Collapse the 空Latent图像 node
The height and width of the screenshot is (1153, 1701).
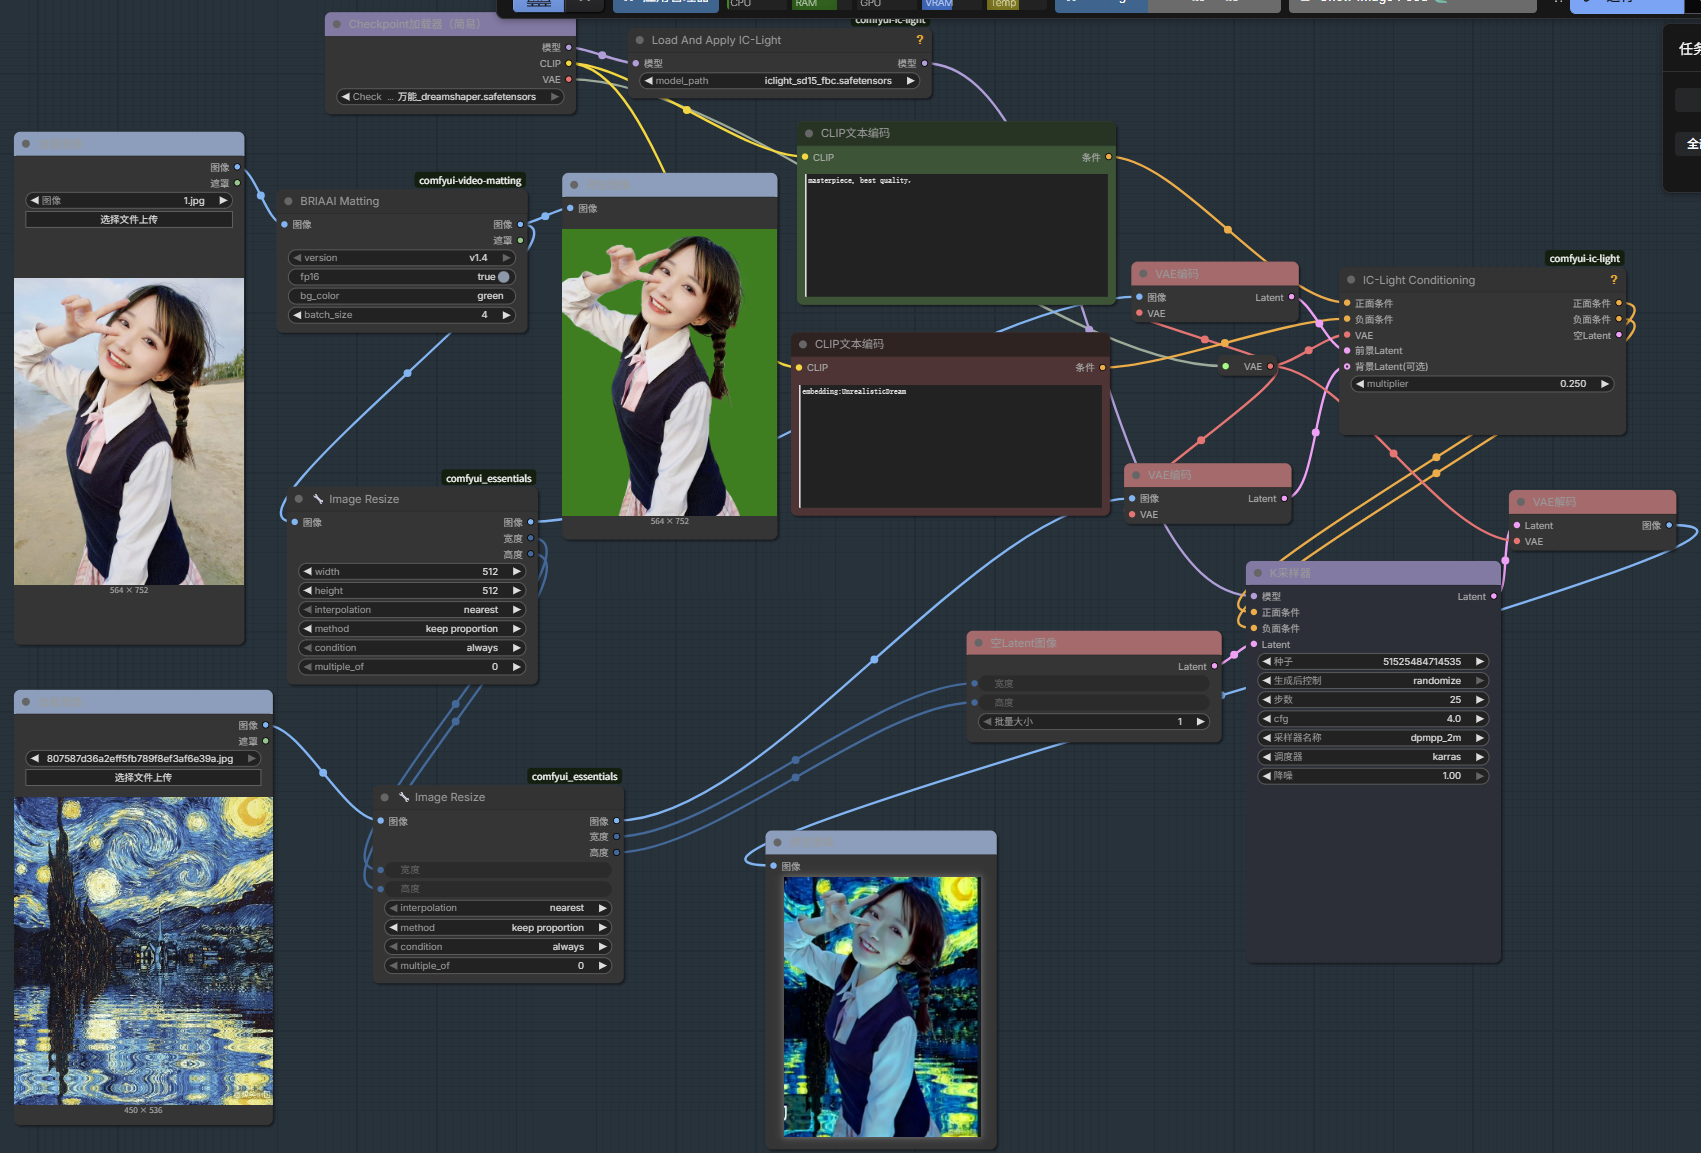point(979,643)
